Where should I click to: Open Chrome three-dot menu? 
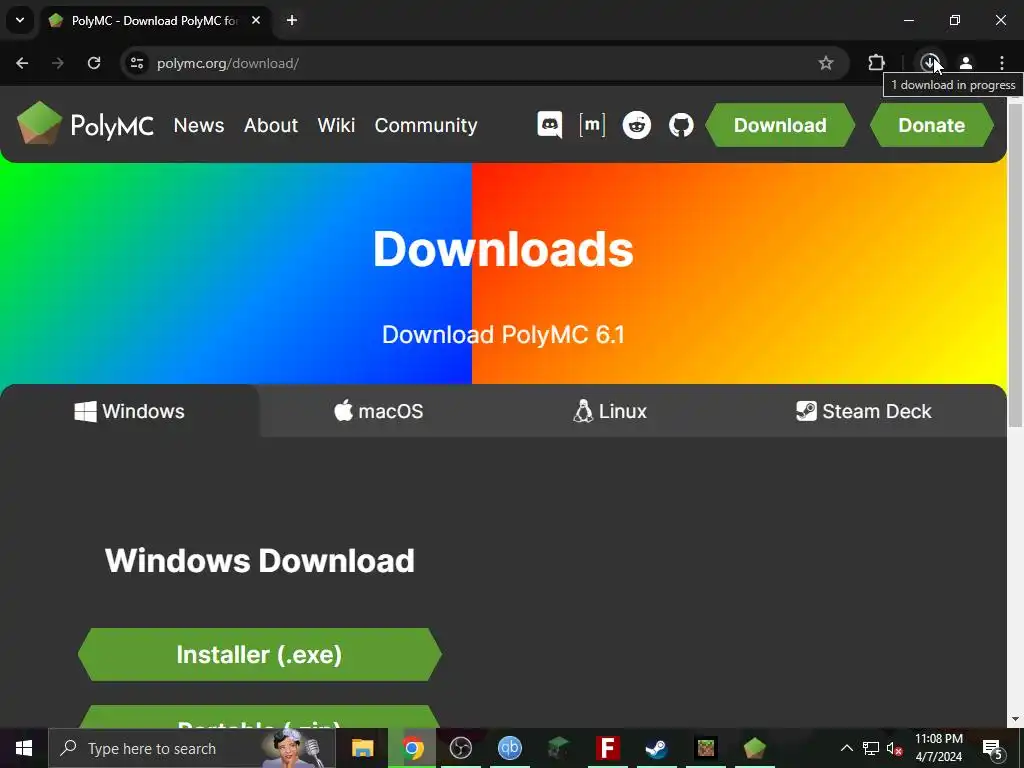1002,63
